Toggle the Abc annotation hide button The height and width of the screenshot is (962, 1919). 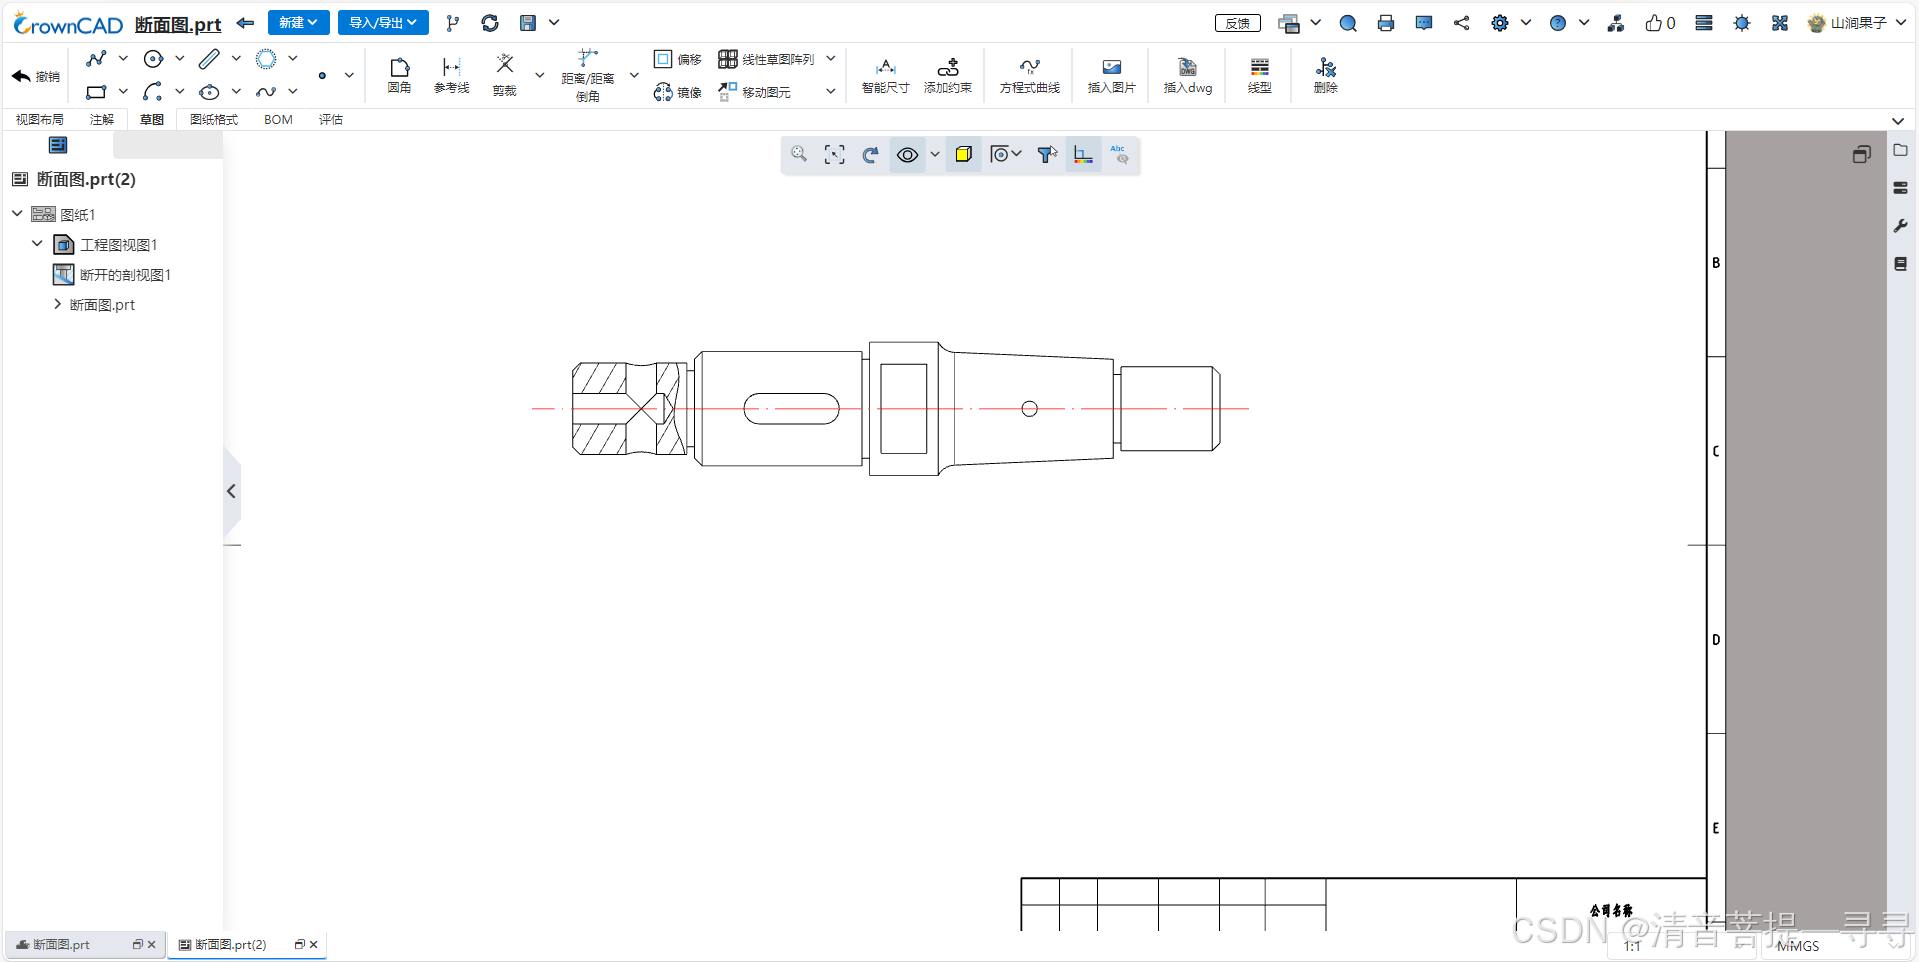tap(1119, 155)
